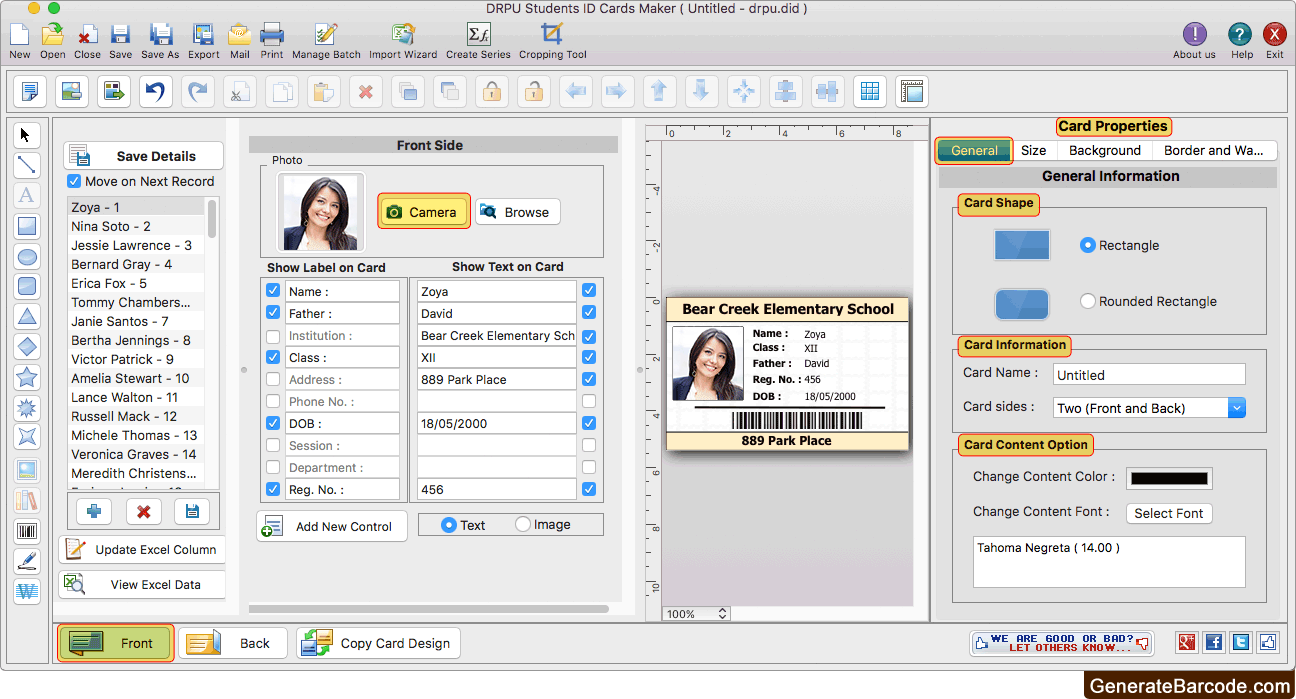Choose the Image radio option

point(523,524)
